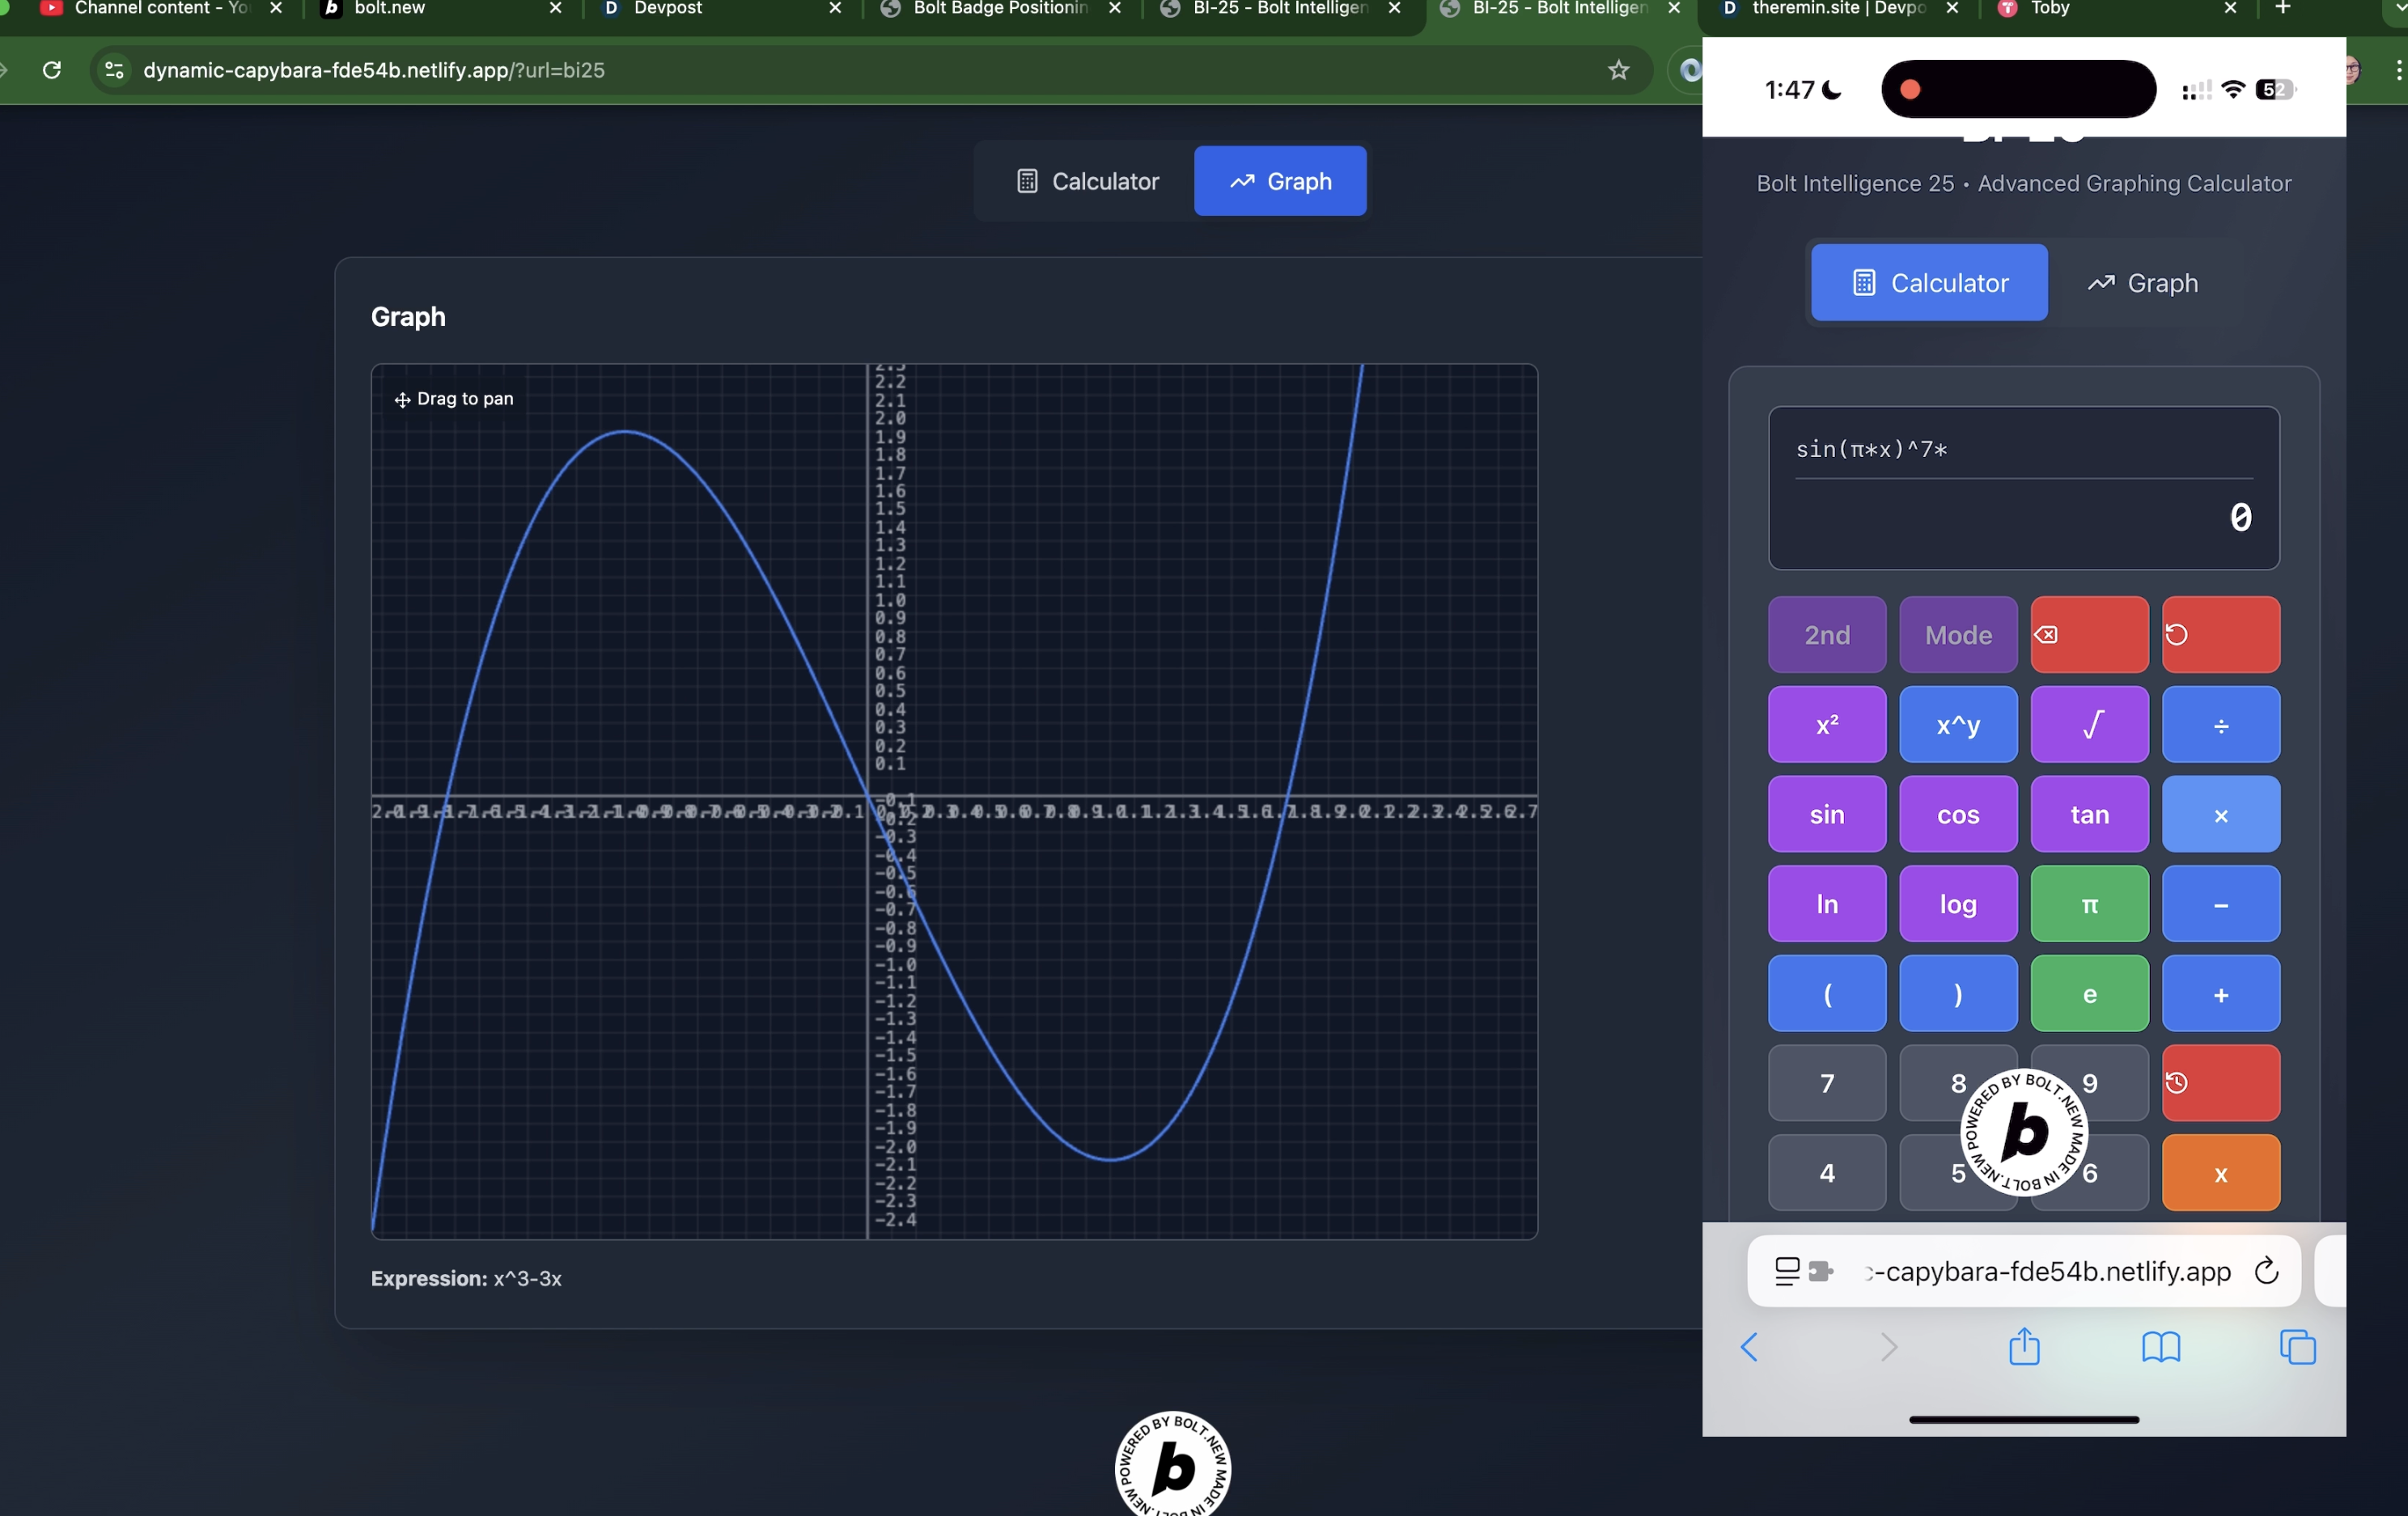Image resolution: width=2408 pixels, height=1516 pixels.
Task: Reload the page in Chrome
Action: pyautogui.click(x=52, y=70)
